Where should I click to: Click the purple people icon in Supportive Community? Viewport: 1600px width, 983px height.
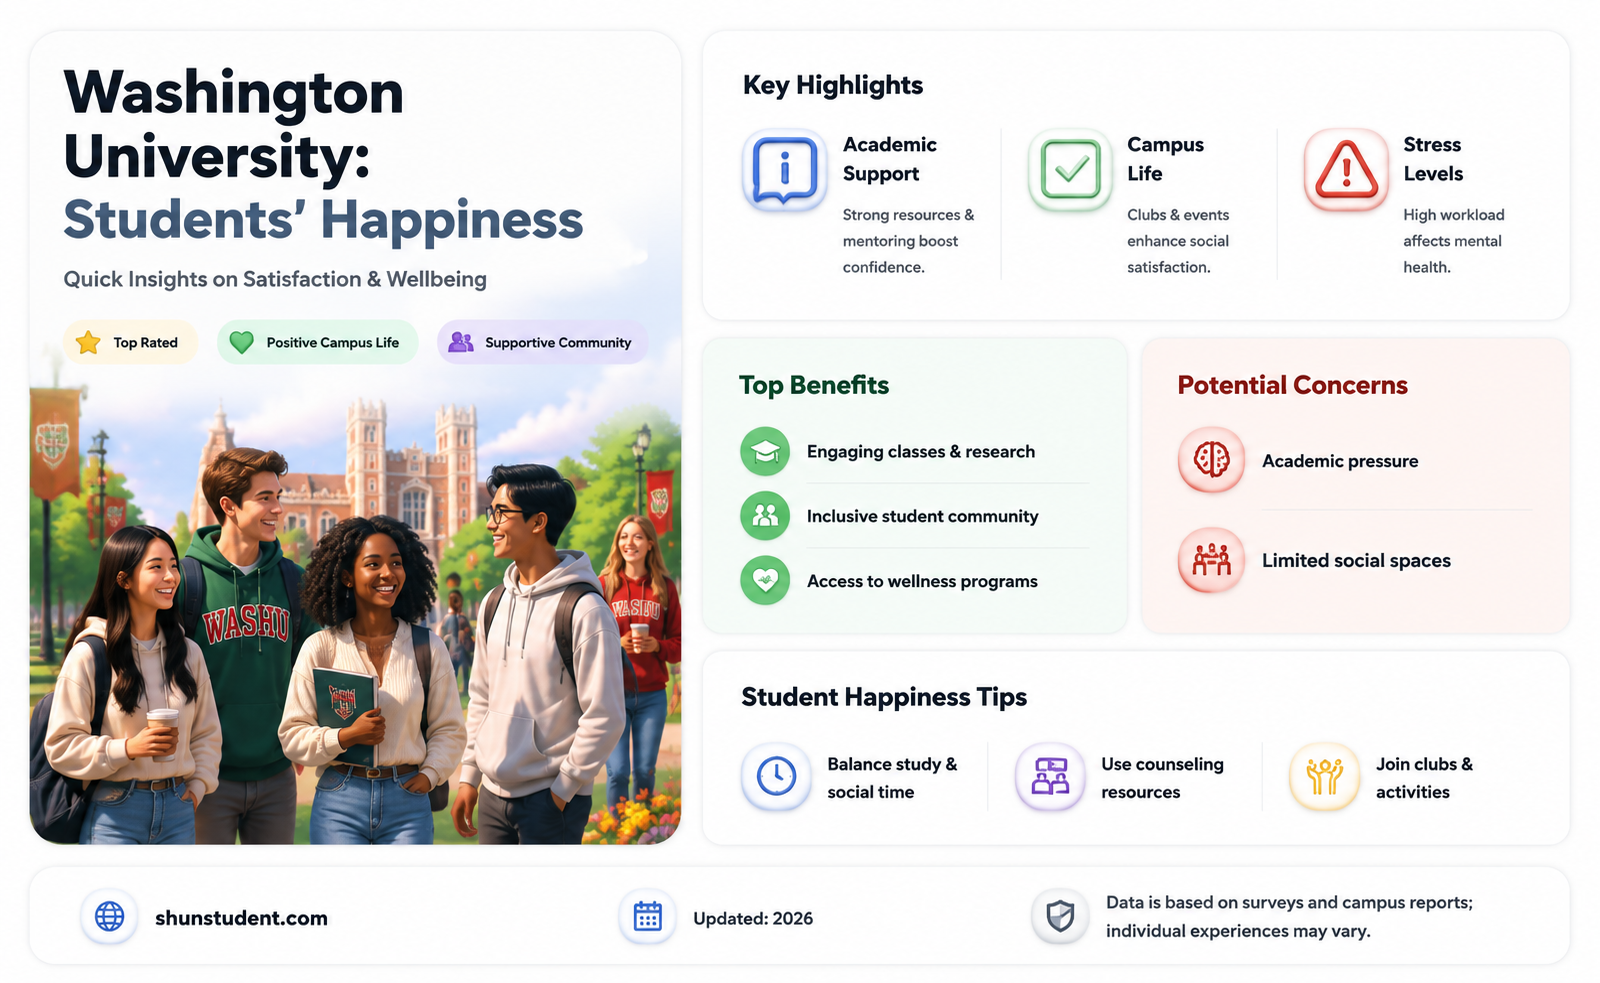click(x=461, y=342)
